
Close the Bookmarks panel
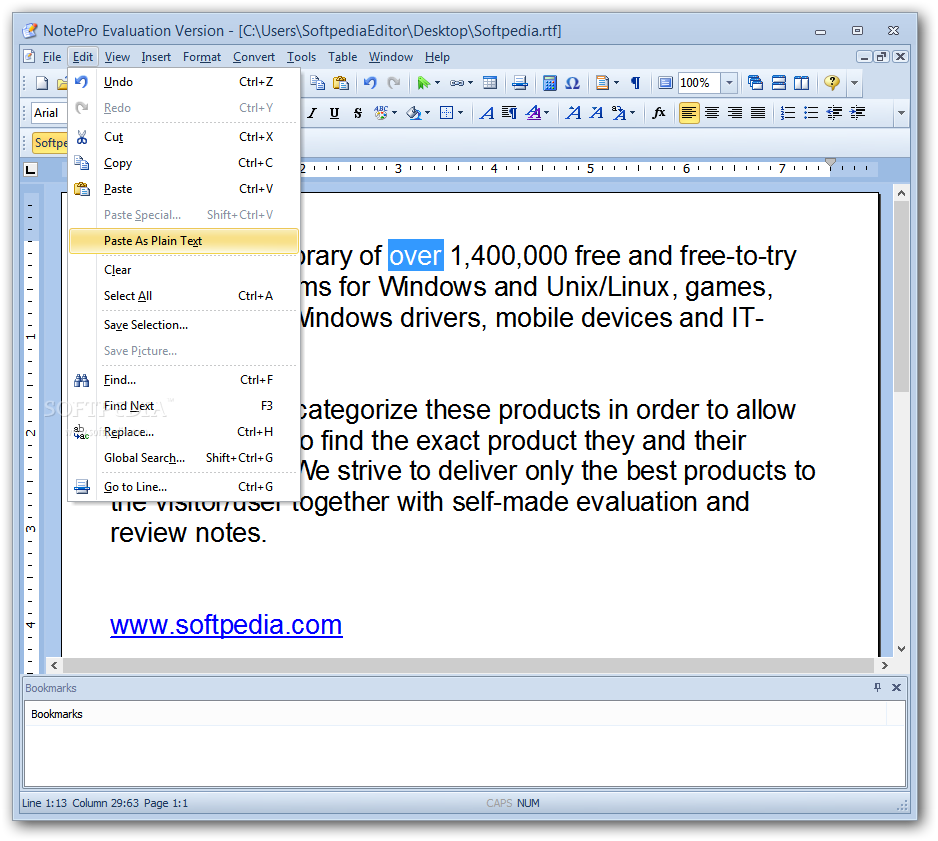click(x=896, y=687)
